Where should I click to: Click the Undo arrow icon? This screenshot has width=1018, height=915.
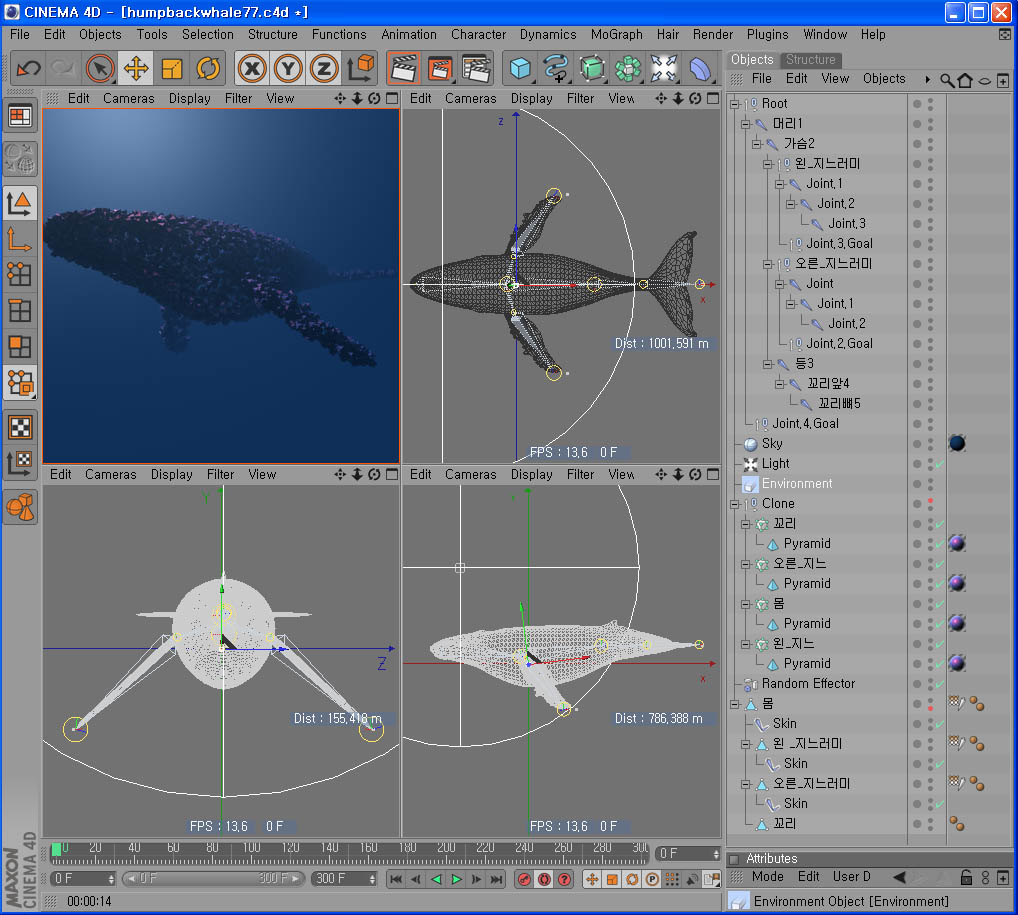click(29, 68)
